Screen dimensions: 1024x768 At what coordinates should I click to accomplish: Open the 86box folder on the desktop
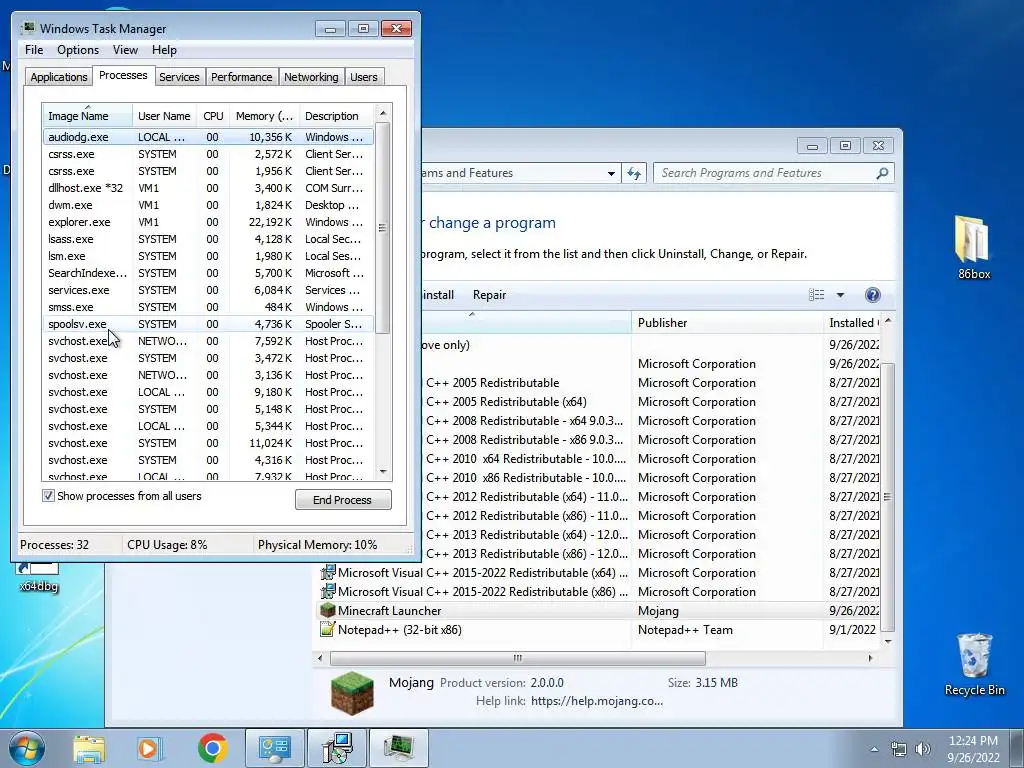tap(973, 248)
